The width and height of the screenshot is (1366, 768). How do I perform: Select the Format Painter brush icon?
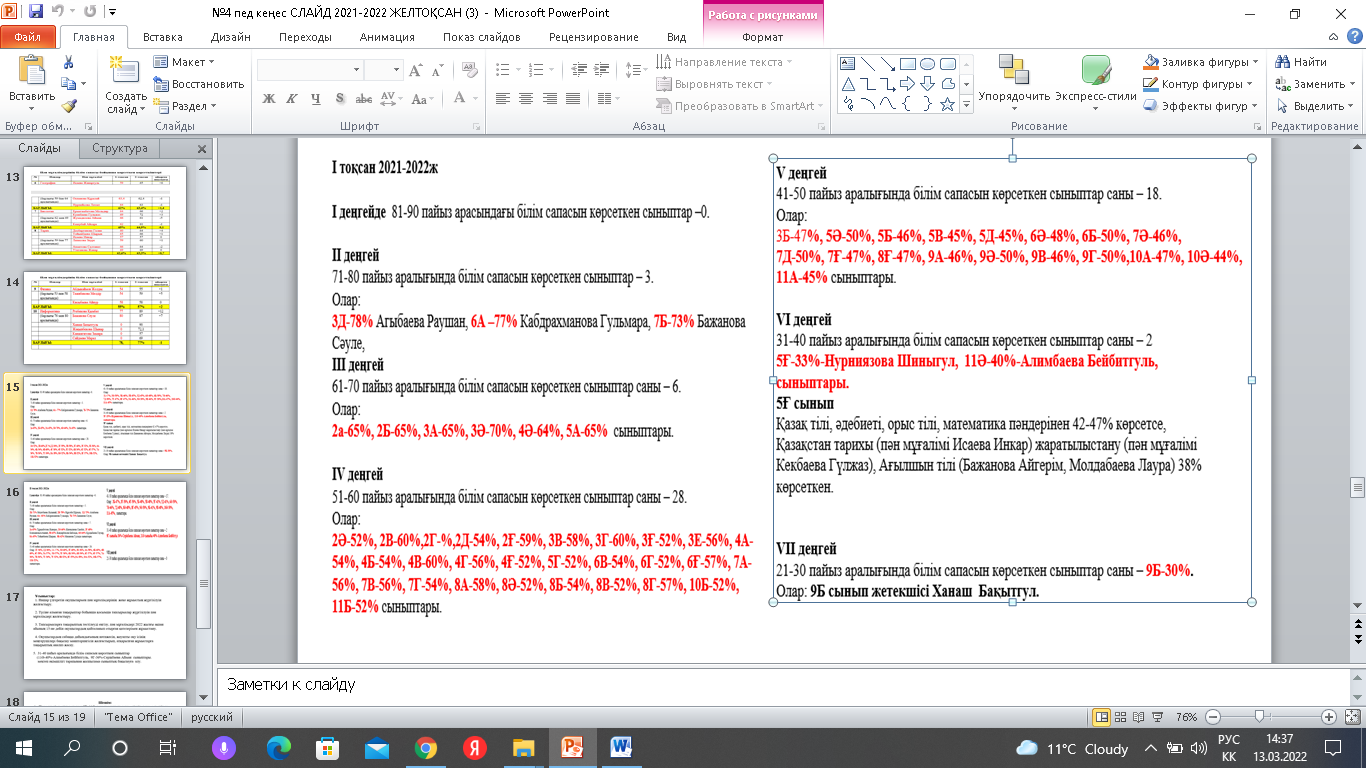click(68, 106)
